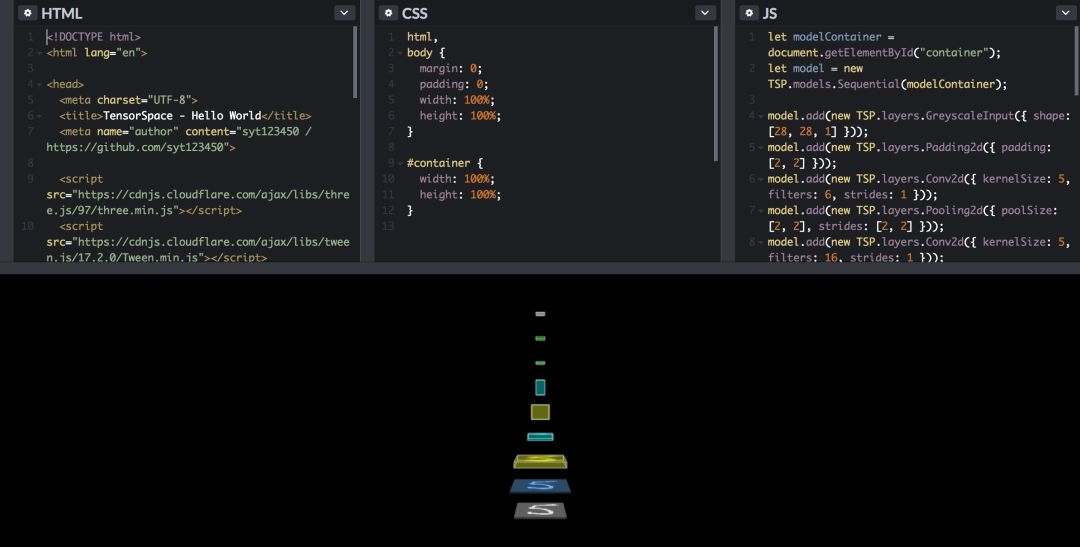Click the olive square layer in preview
The height and width of the screenshot is (547, 1080).
540,412
